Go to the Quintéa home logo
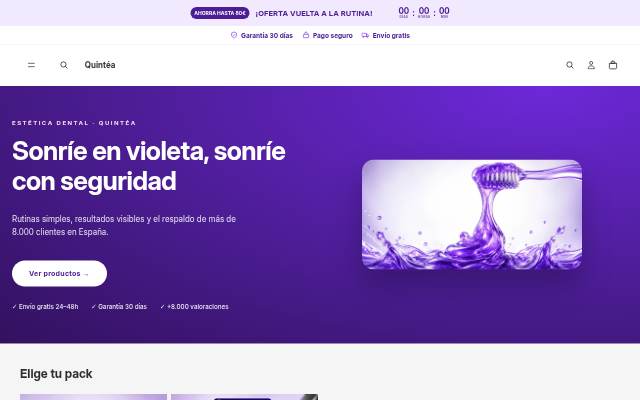The height and width of the screenshot is (400, 640). [x=100, y=65]
